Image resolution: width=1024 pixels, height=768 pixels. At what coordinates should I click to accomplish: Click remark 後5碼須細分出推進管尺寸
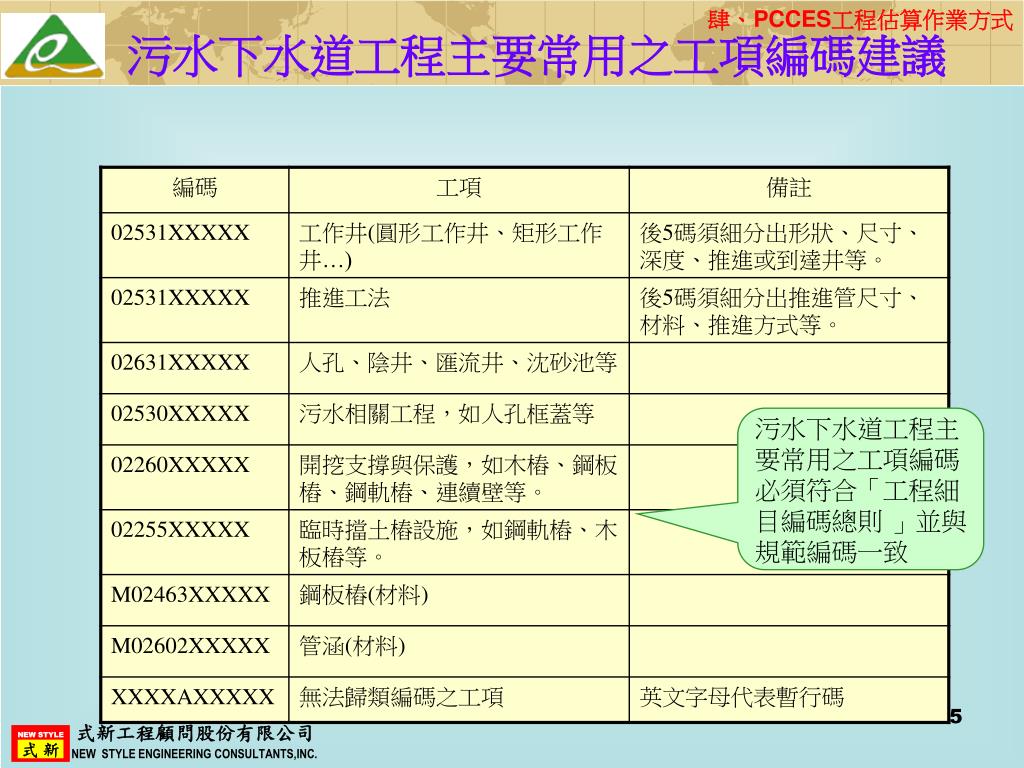coord(780,311)
